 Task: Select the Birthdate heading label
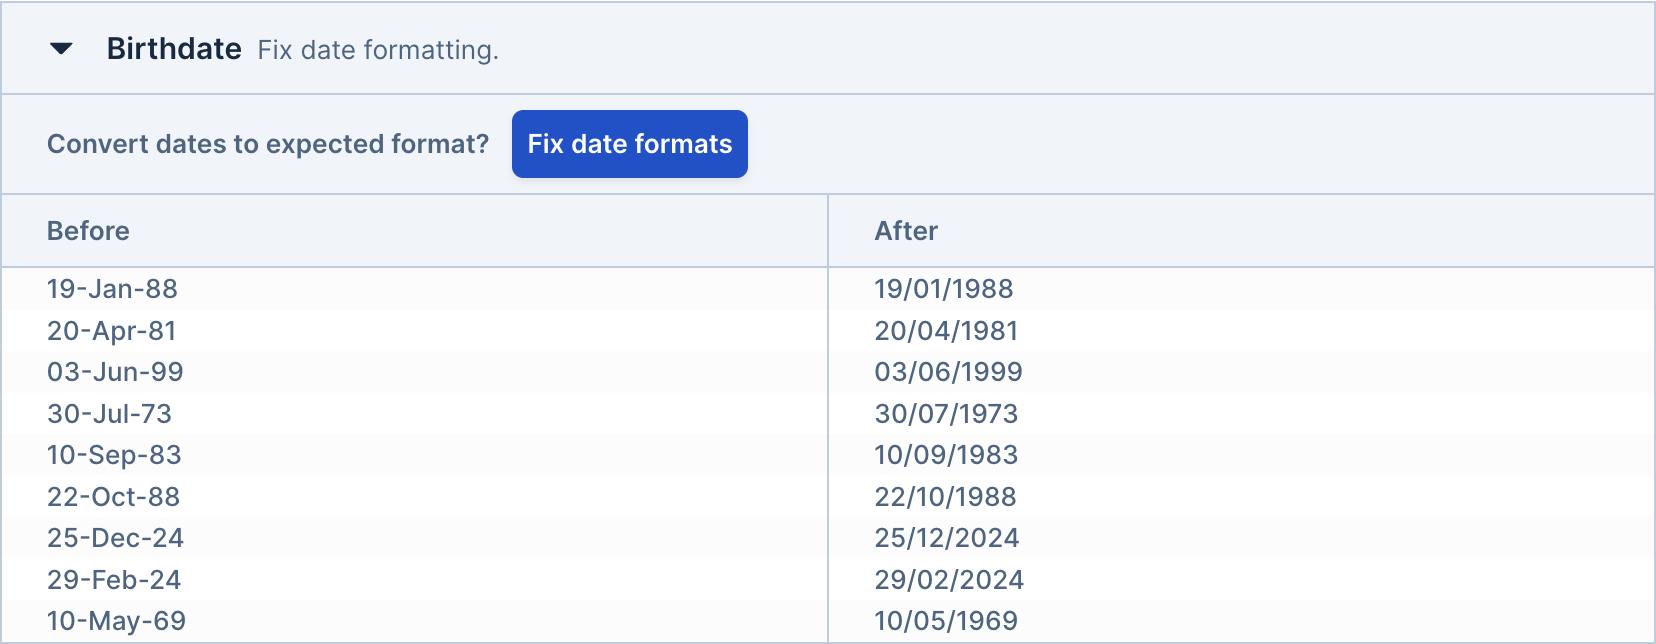coord(172,48)
